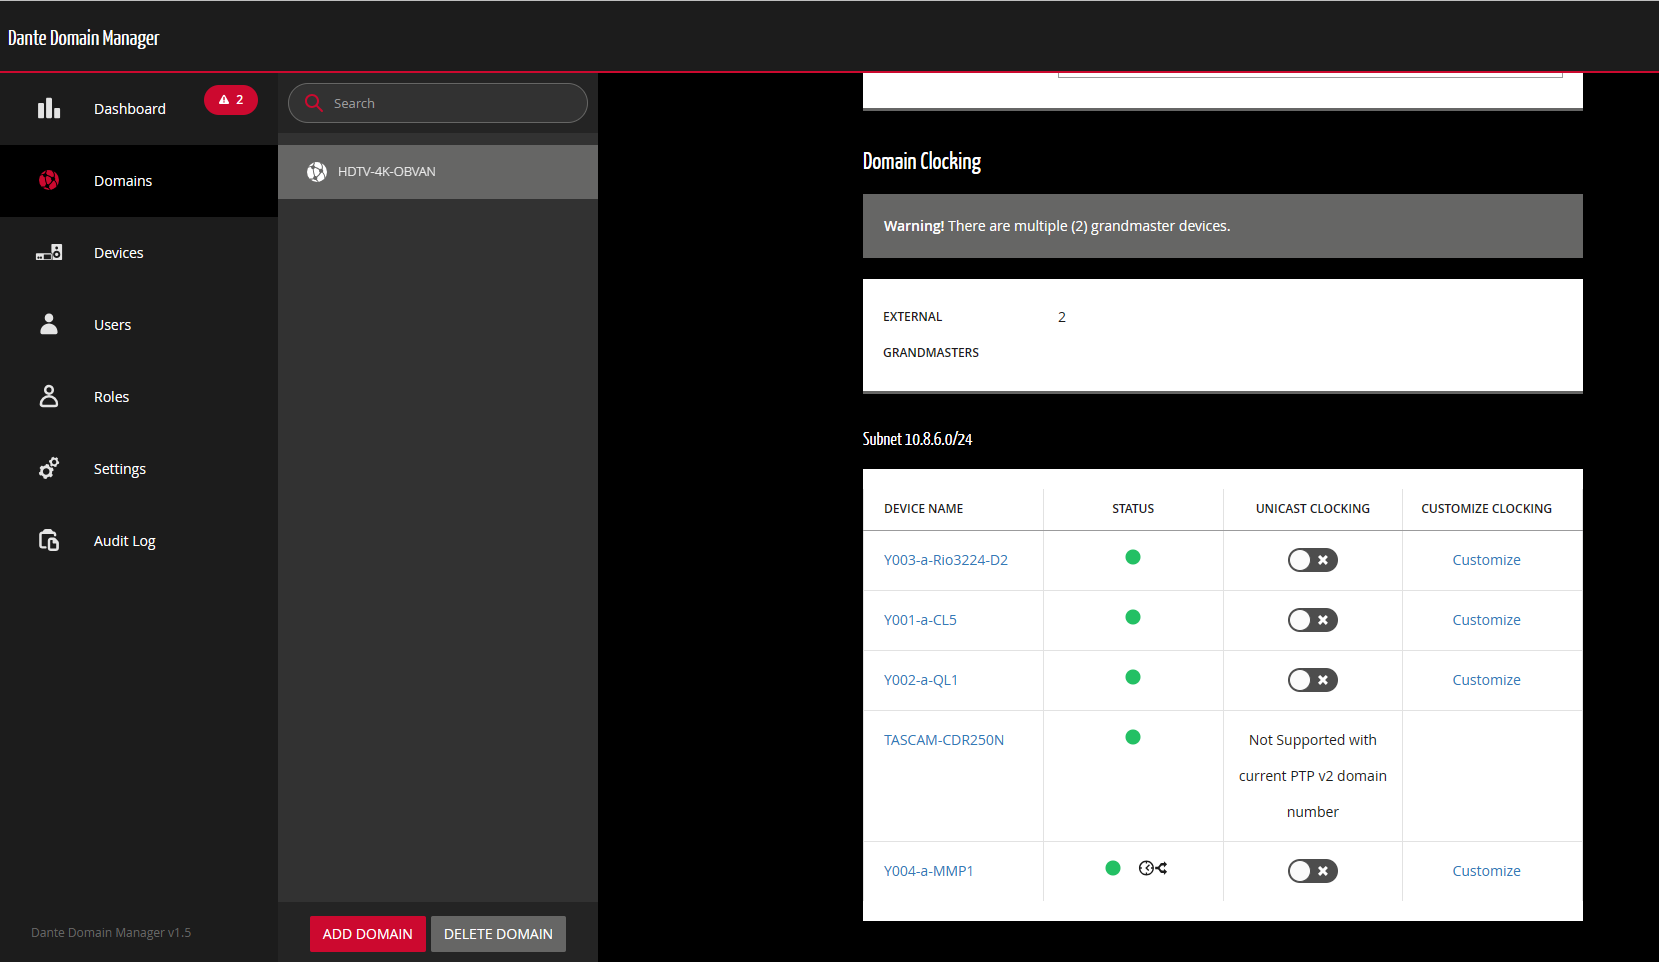Click the Devices sidebar icon

[49, 252]
